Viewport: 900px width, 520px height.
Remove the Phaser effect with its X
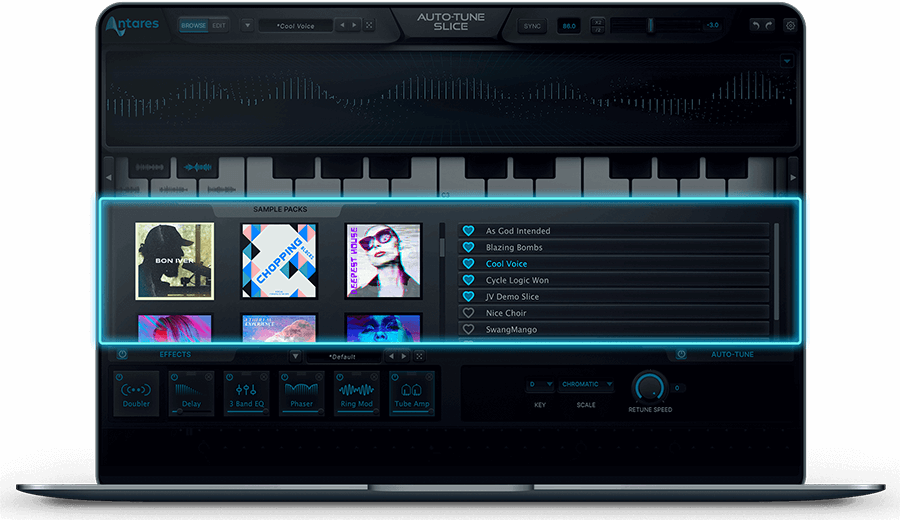pos(319,377)
